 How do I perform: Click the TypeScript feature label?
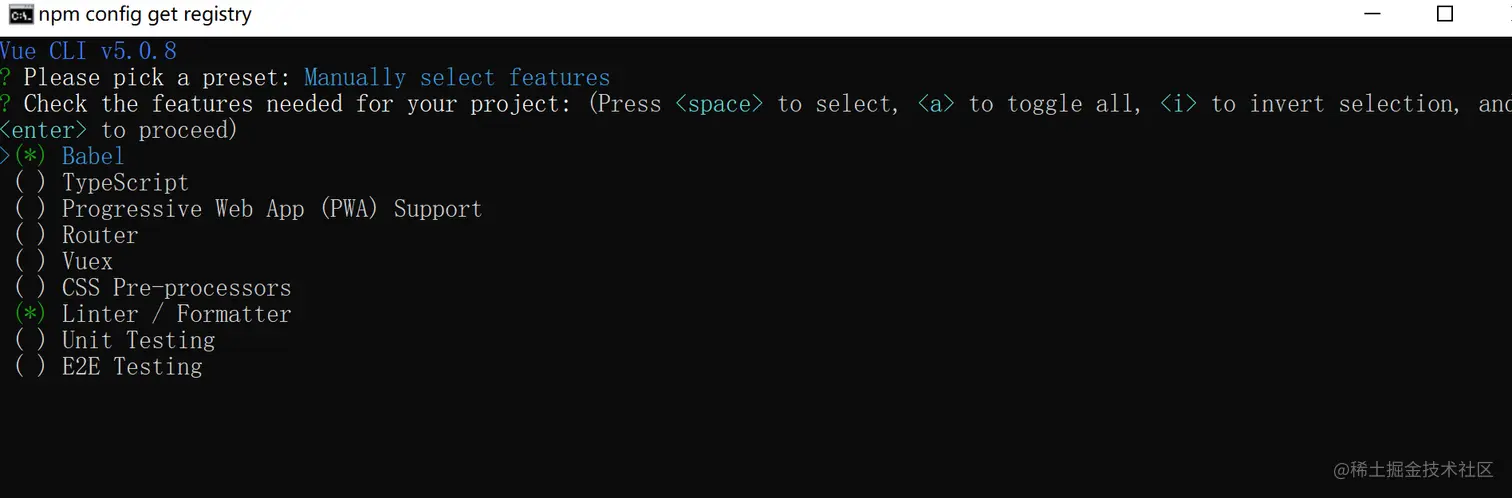tap(125, 183)
